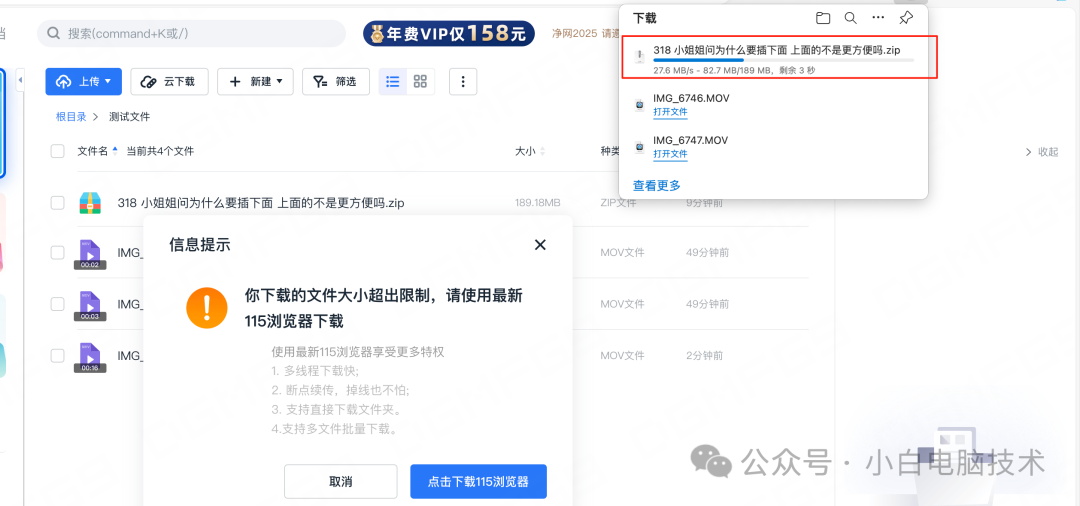Click the 2分钟前 time cell
The height and width of the screenshot is (506, 1080).
[x=705, y=356]
